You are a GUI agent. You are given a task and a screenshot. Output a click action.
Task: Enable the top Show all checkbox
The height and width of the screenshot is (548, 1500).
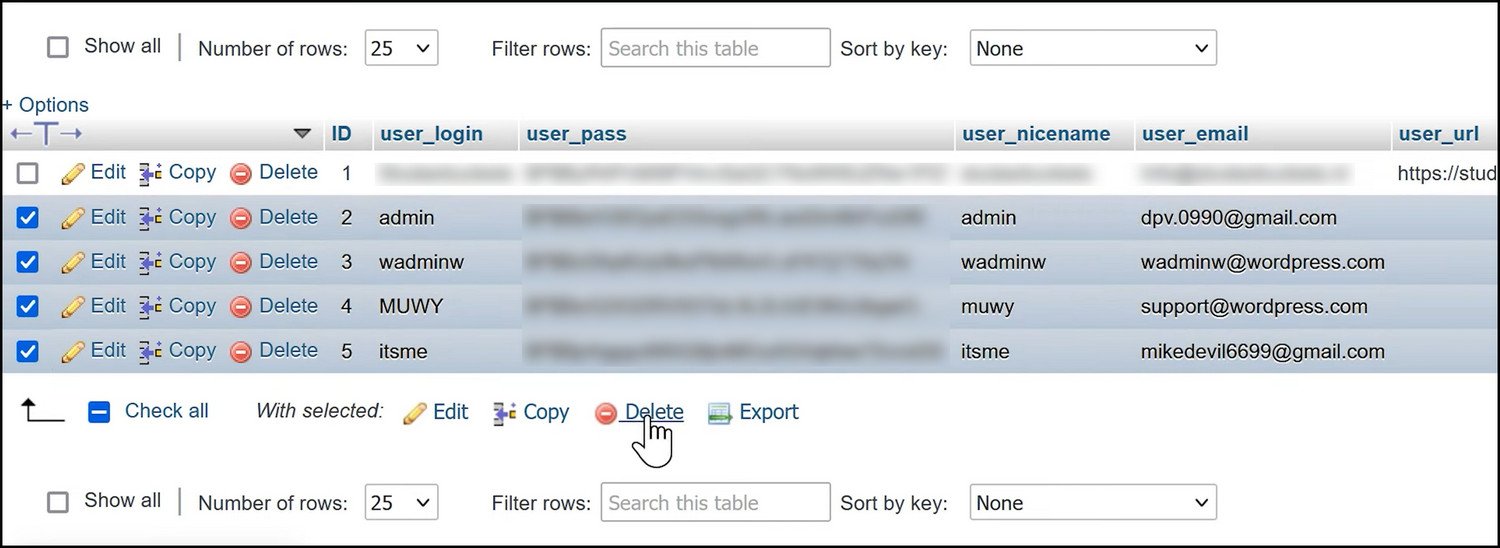[x=58, y=48]
